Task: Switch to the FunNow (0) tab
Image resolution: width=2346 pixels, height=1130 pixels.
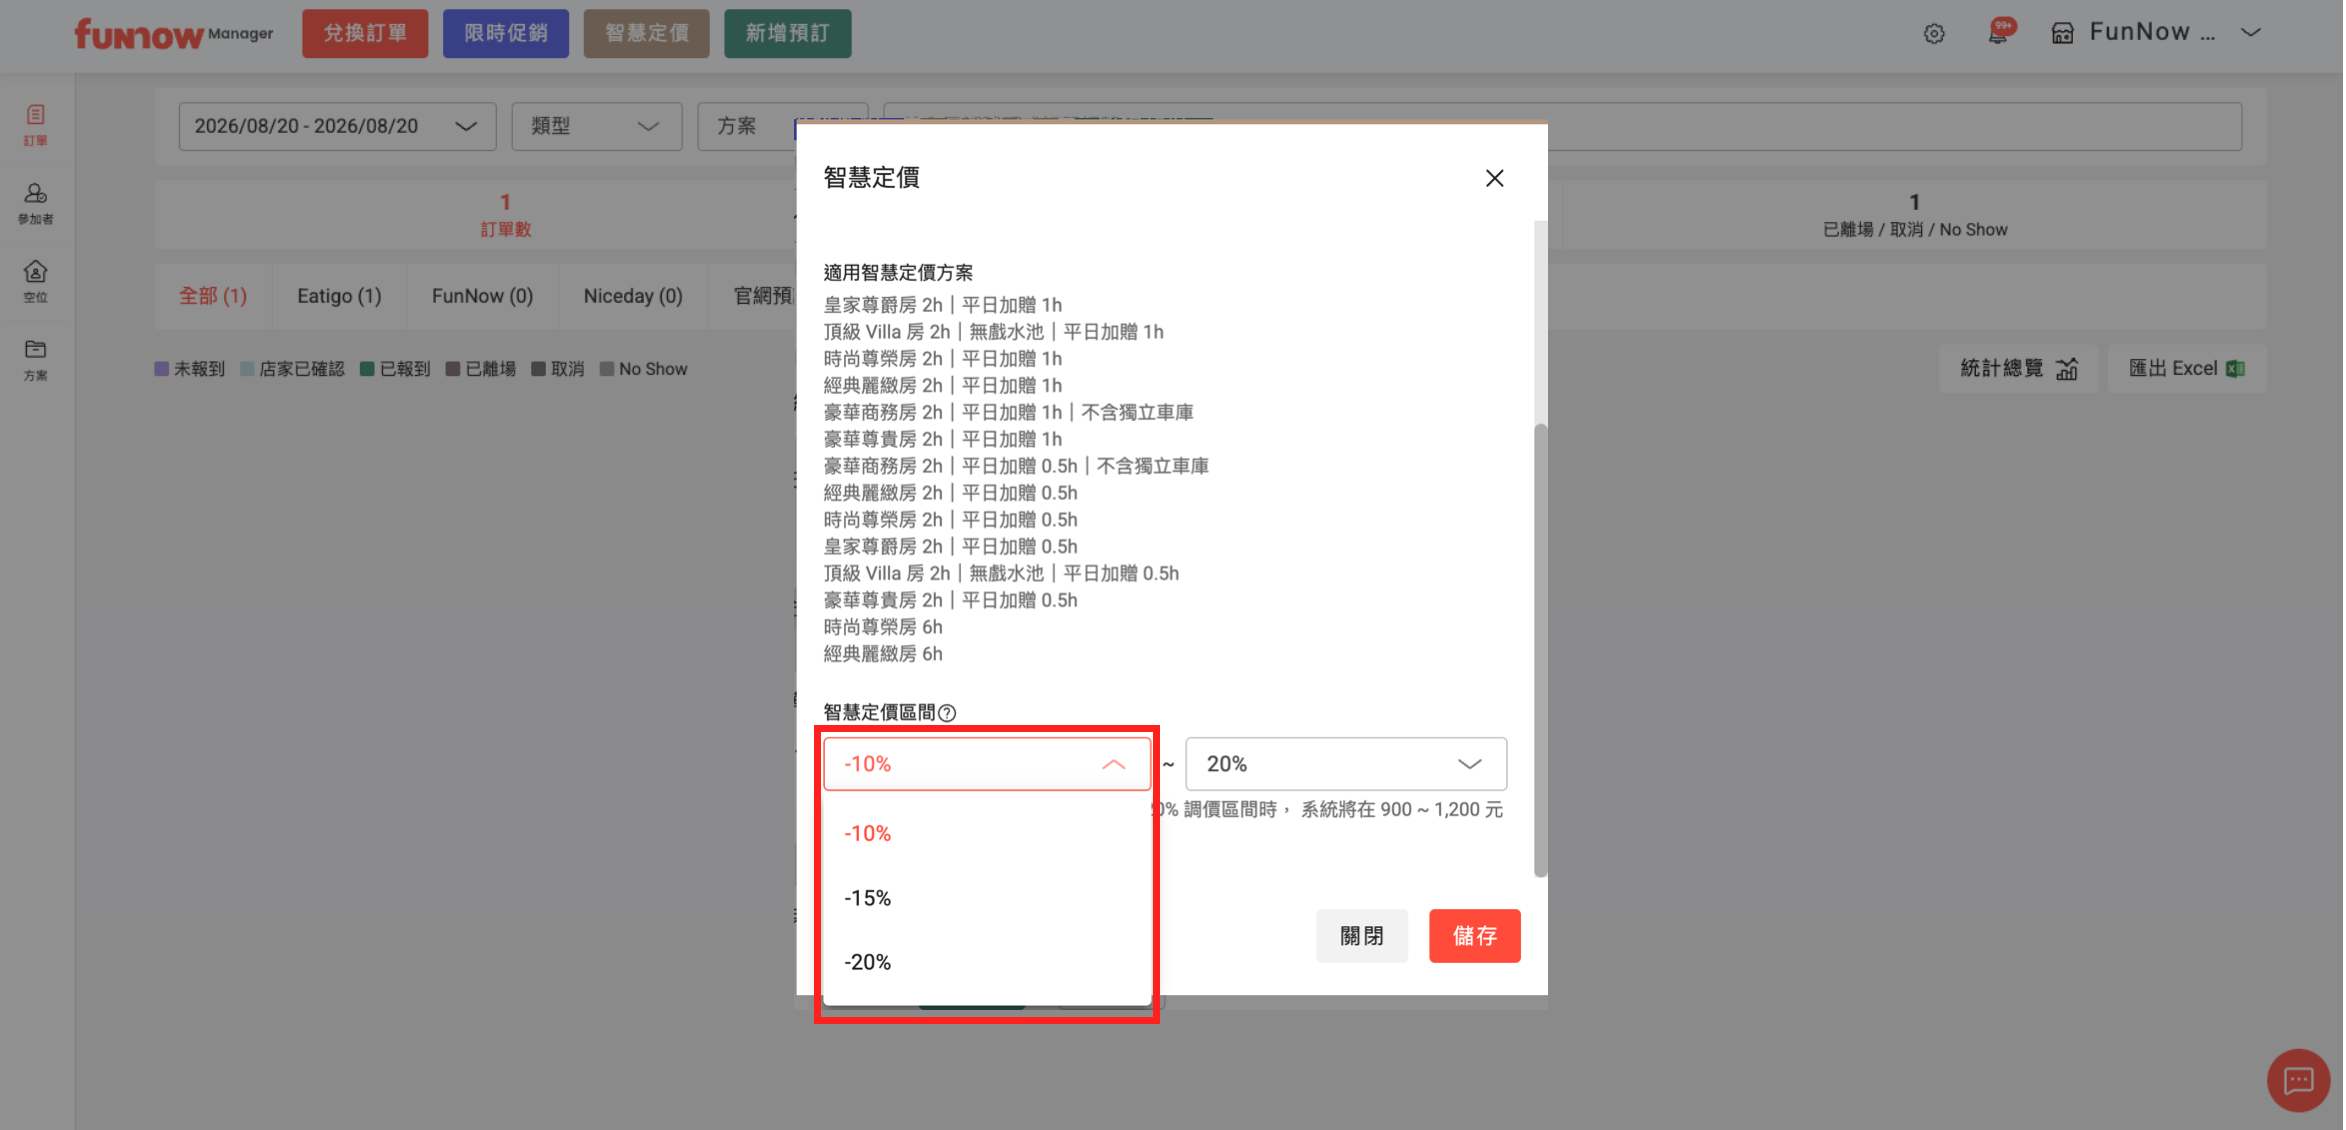Action: coord(482,296)
